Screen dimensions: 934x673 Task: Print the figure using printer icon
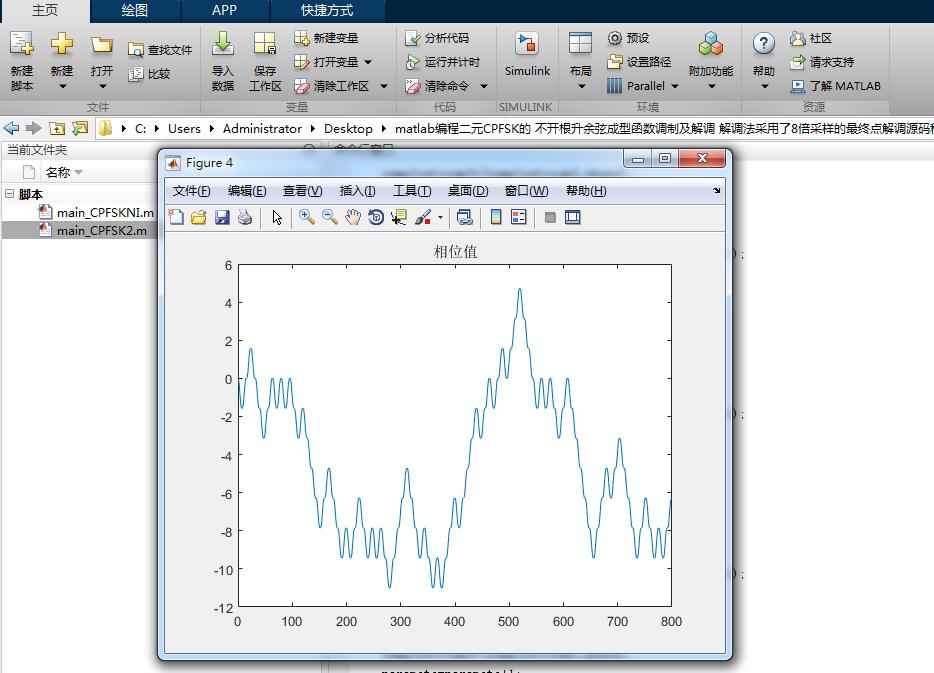coord(245,217)
